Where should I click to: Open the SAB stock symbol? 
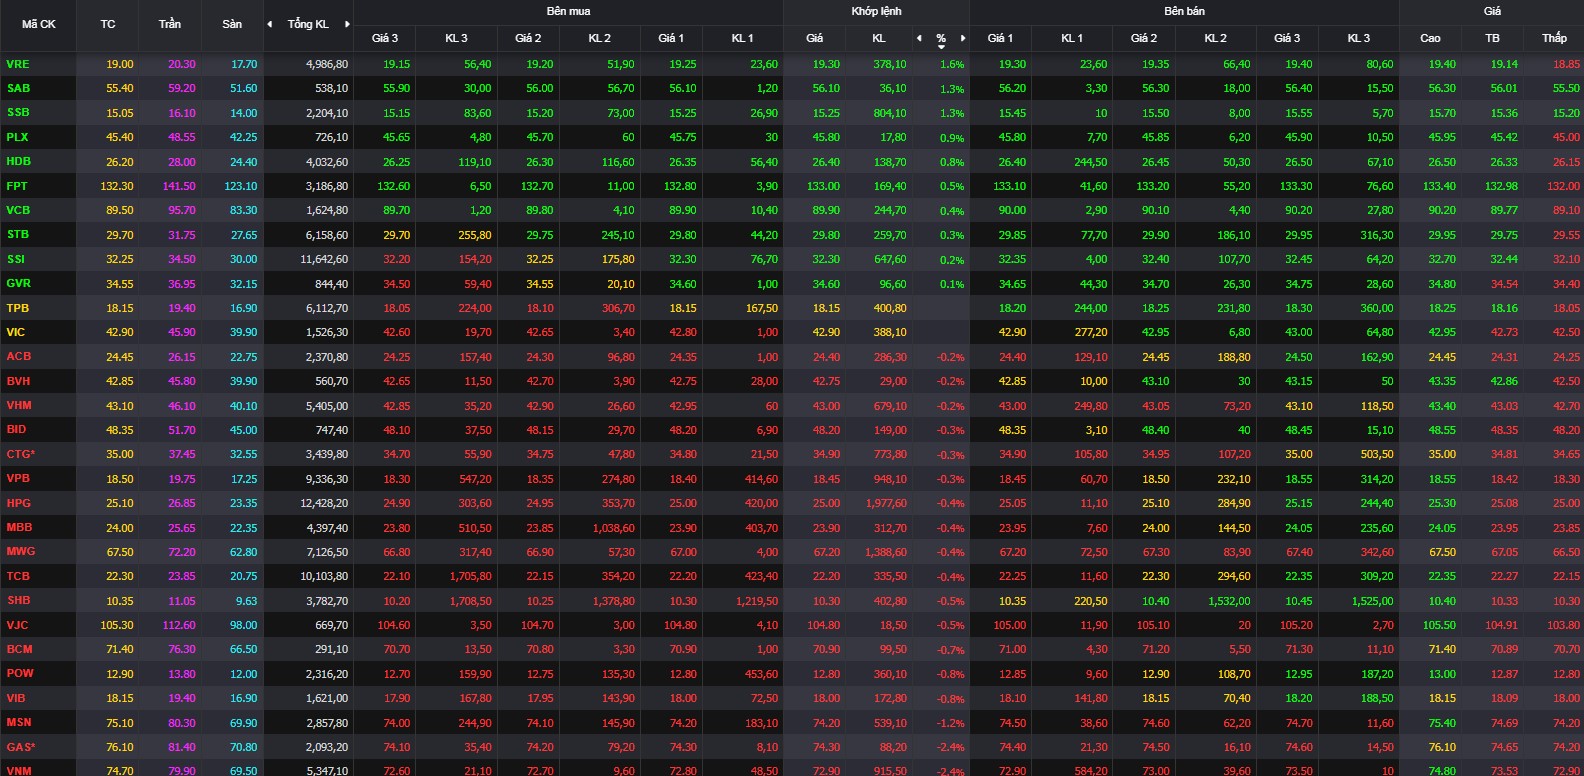click(18, 88)
